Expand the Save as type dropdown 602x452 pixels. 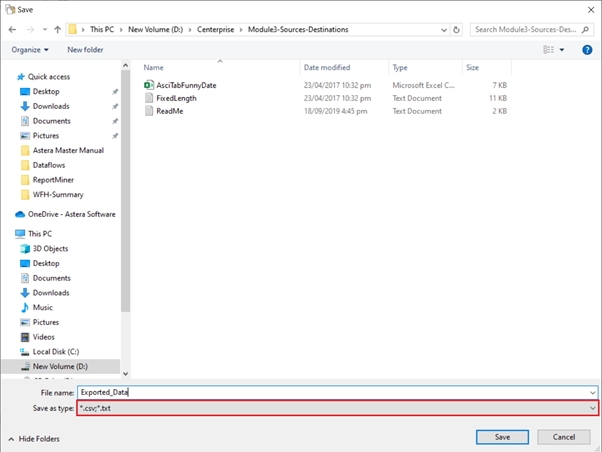[337, 408]
